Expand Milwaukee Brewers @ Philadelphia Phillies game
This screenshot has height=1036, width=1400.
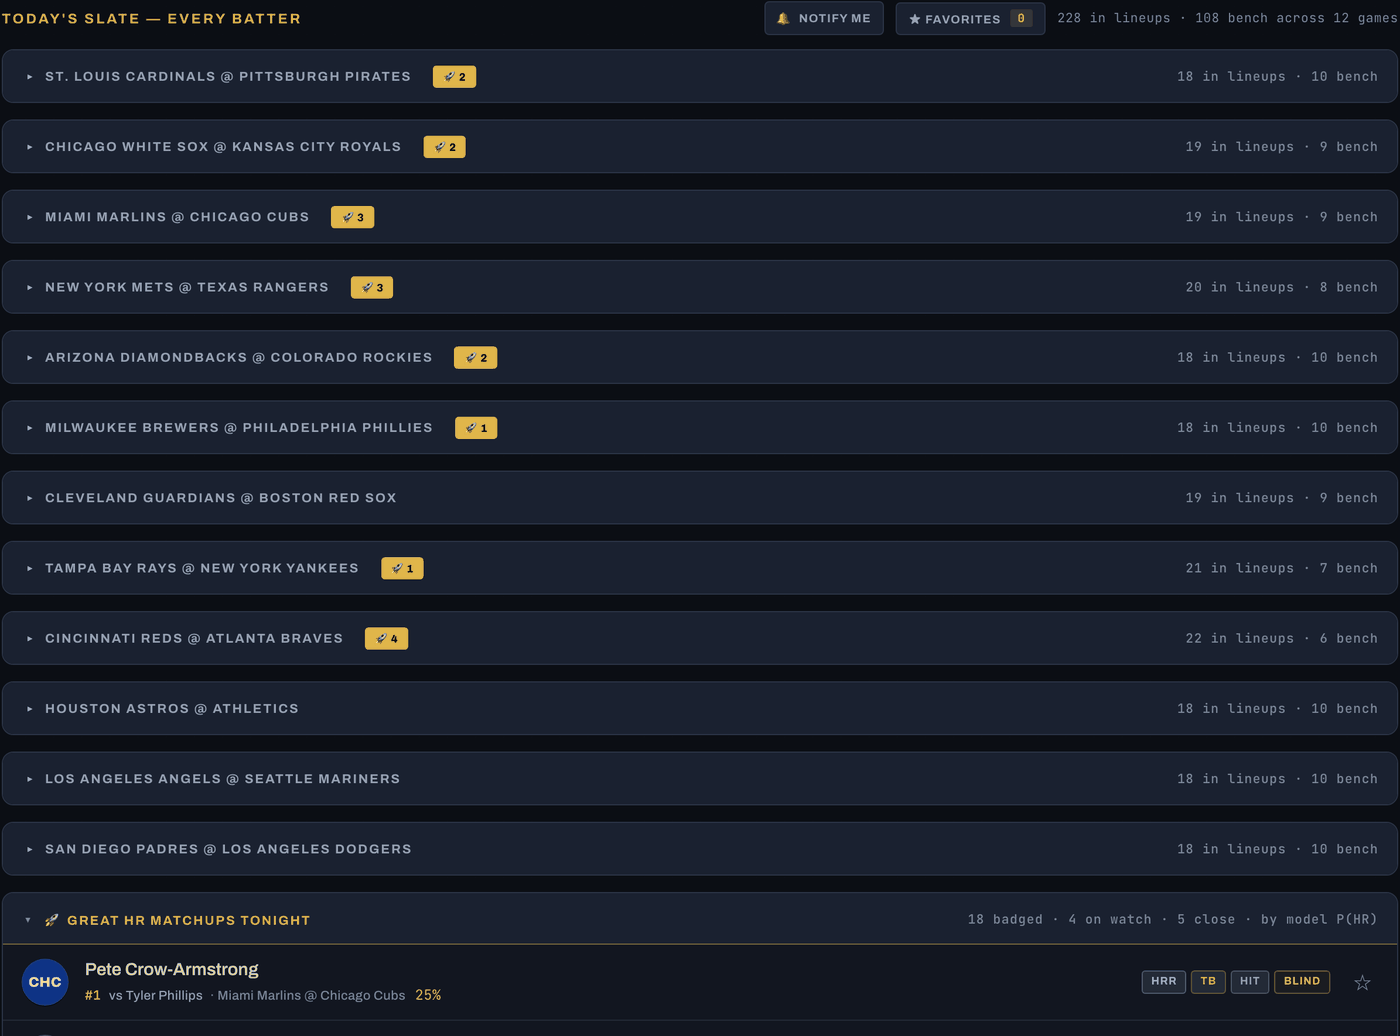coord(700,427)
